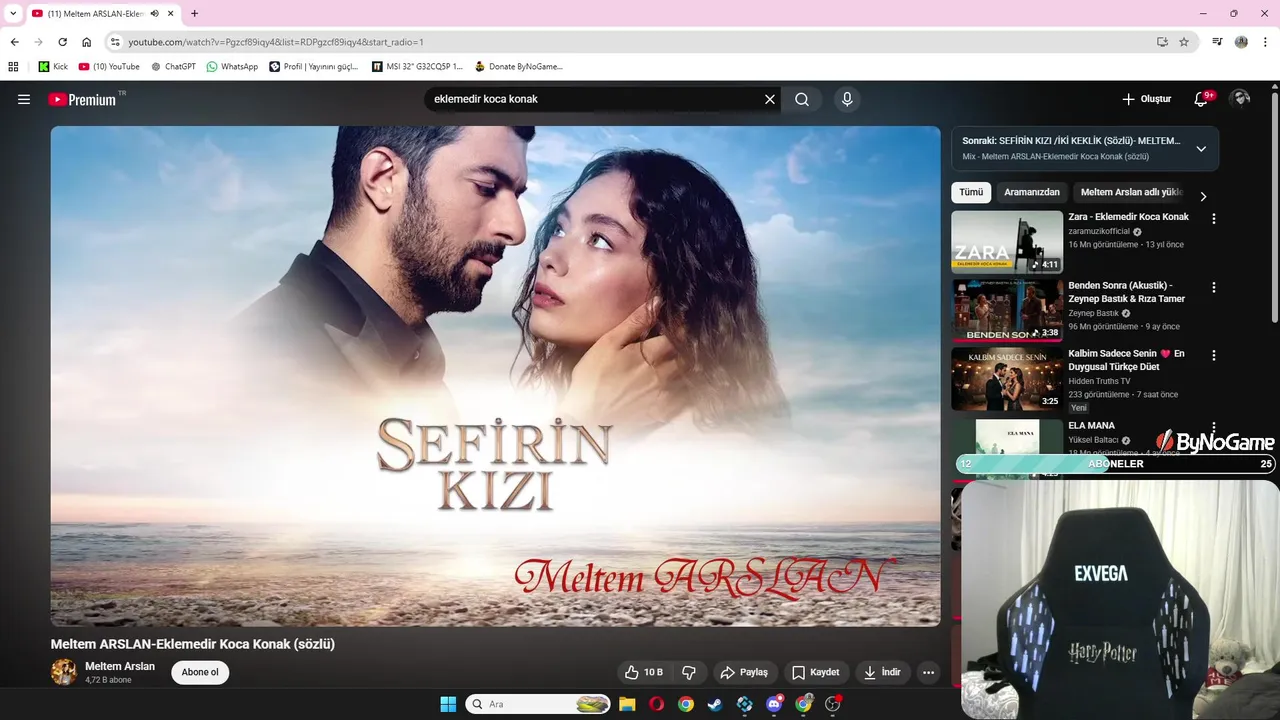Open the YouTube account avatar menu

coord(1240,98)
